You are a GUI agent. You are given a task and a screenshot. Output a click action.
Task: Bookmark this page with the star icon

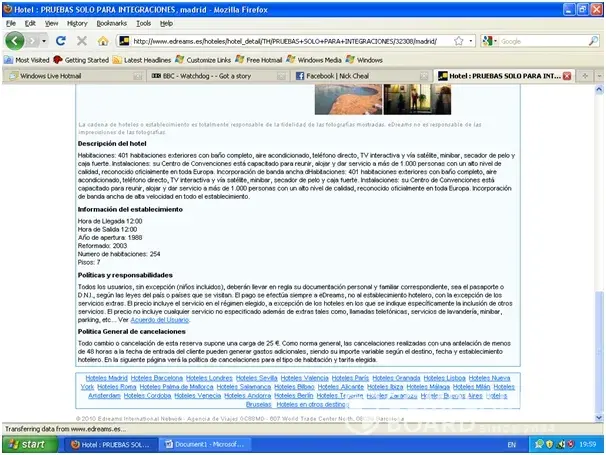[x=458, y=41]
